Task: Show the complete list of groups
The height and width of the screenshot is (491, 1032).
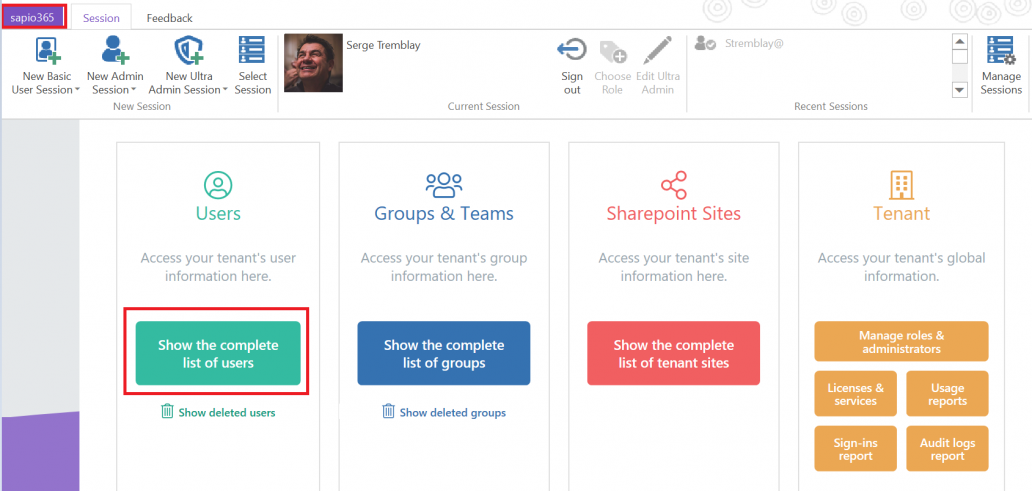Action: click(444, 353)
